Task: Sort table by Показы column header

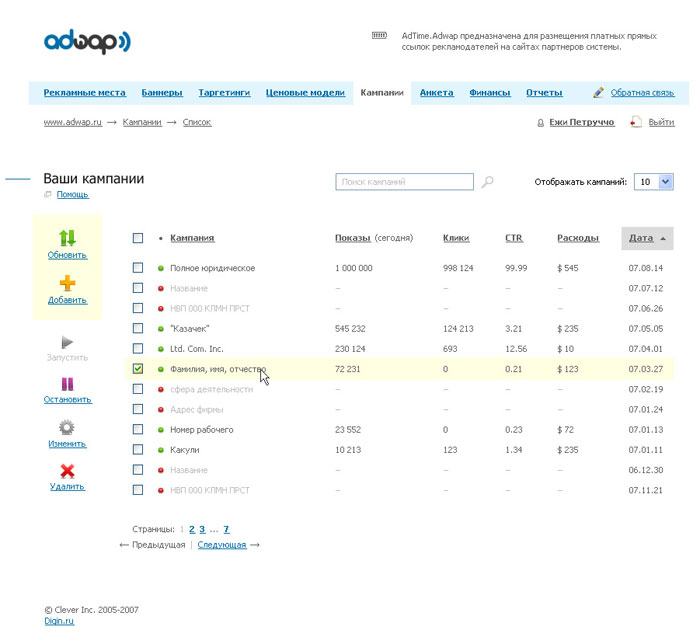Action: [x=352, y=238]
